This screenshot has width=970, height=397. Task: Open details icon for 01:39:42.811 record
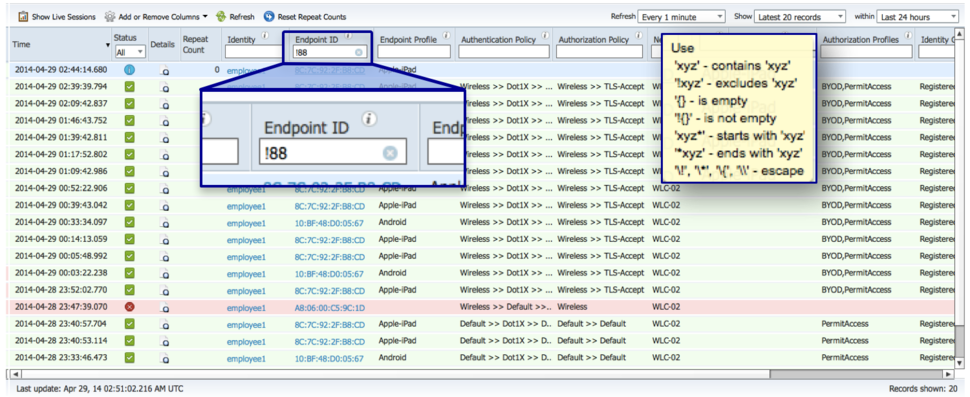point(165,138)
